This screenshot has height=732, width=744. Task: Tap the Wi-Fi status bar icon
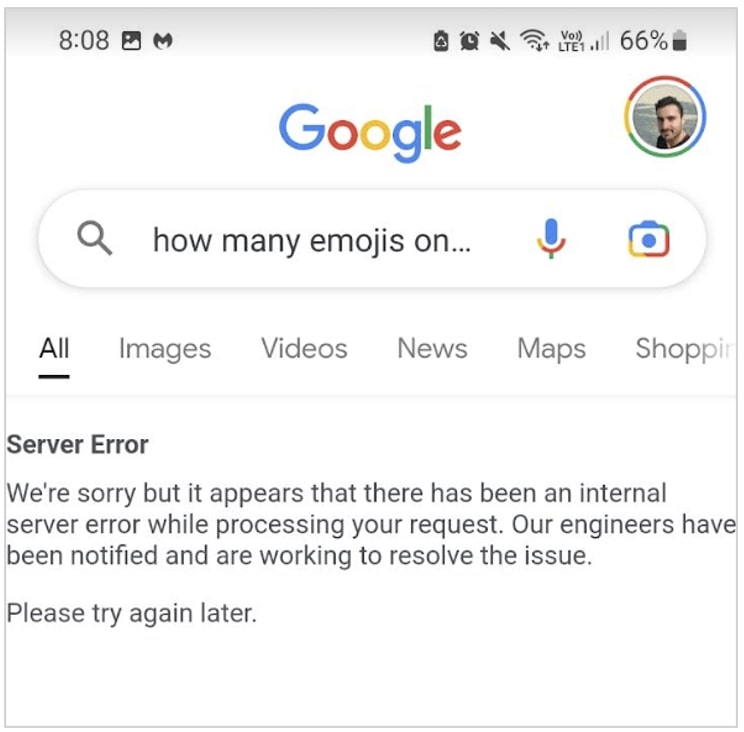point(535,41)
